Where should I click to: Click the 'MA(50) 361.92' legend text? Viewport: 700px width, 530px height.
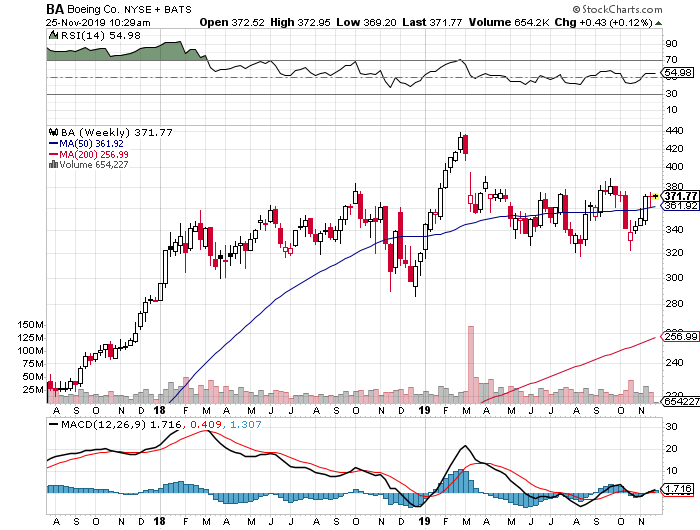coord(91,144)
